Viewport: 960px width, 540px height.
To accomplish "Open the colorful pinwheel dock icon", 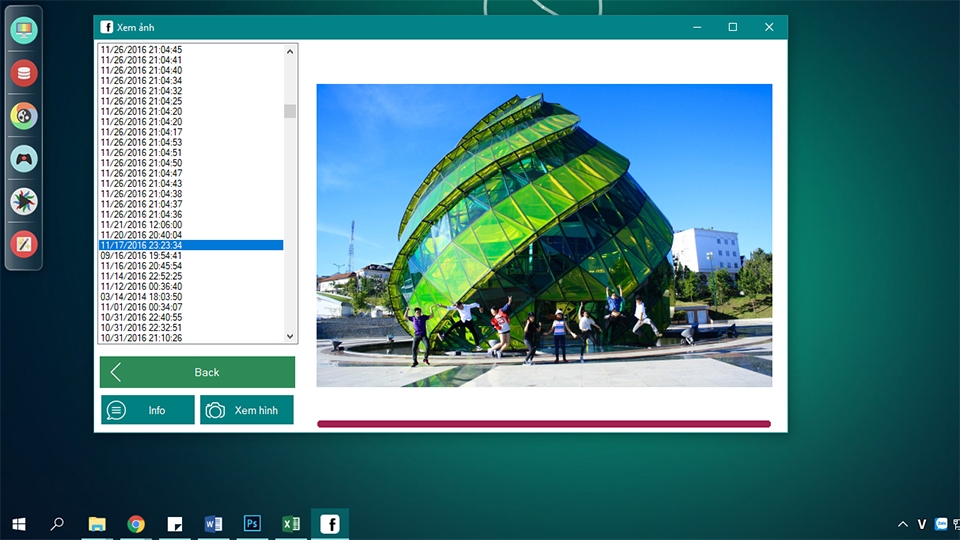I will pyautogui.click(x=24, y=202).
